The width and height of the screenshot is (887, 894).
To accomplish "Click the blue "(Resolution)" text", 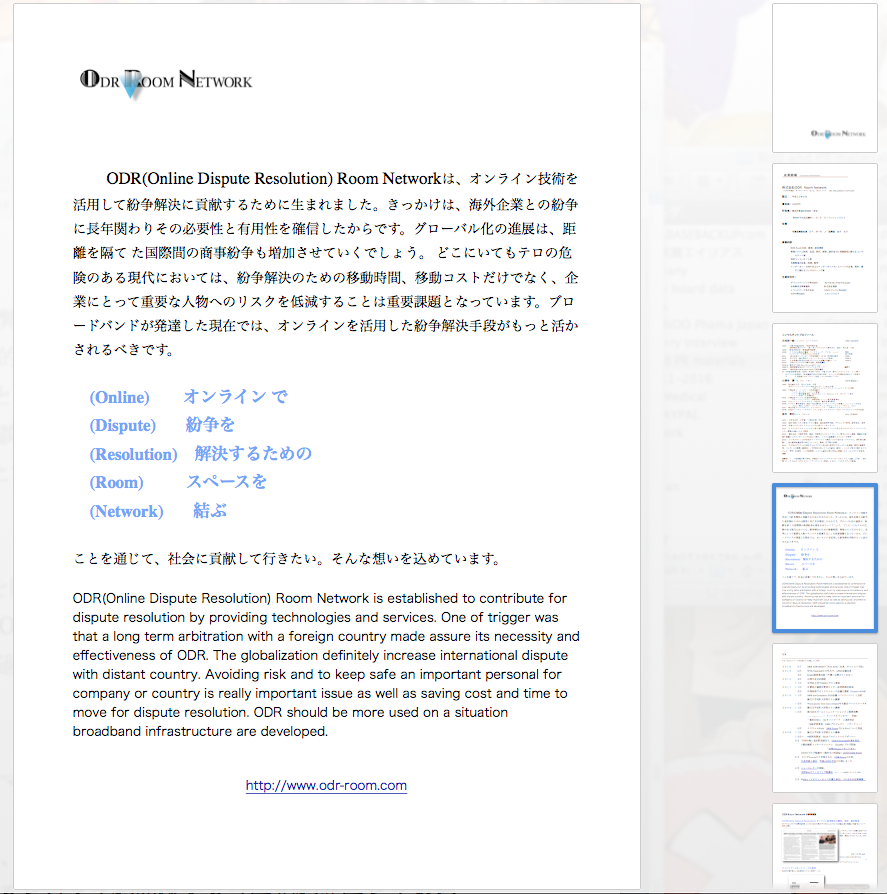I will (x=133, y=454).
